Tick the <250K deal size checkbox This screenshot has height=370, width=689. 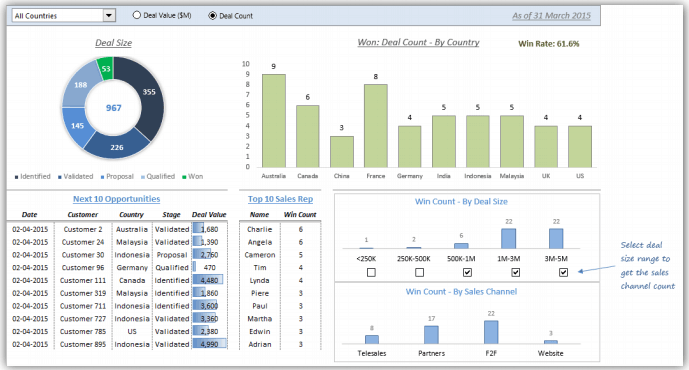[x=371, y=273]
